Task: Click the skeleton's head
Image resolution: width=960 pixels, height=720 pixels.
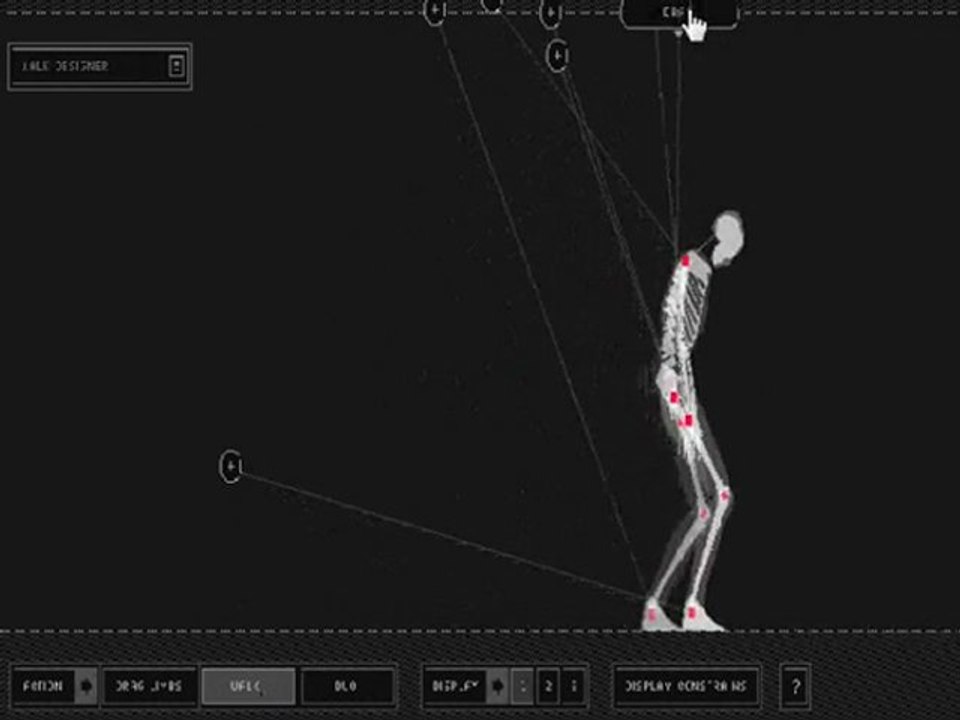Action: pos(728,238)
